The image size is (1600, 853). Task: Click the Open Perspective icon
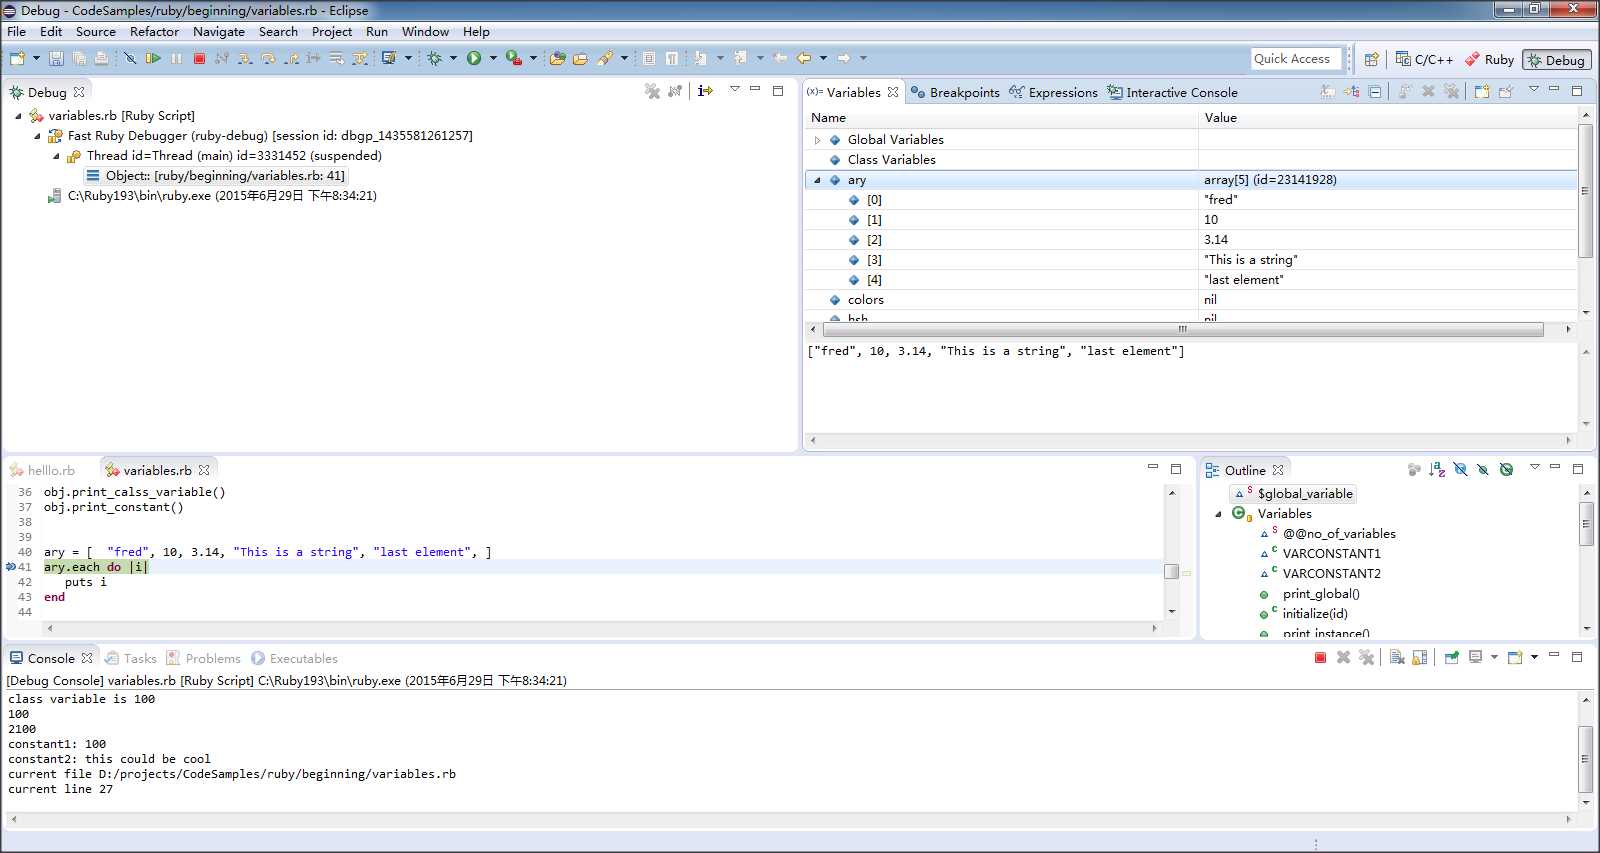pyautogui.click(x=1372, y=59)
